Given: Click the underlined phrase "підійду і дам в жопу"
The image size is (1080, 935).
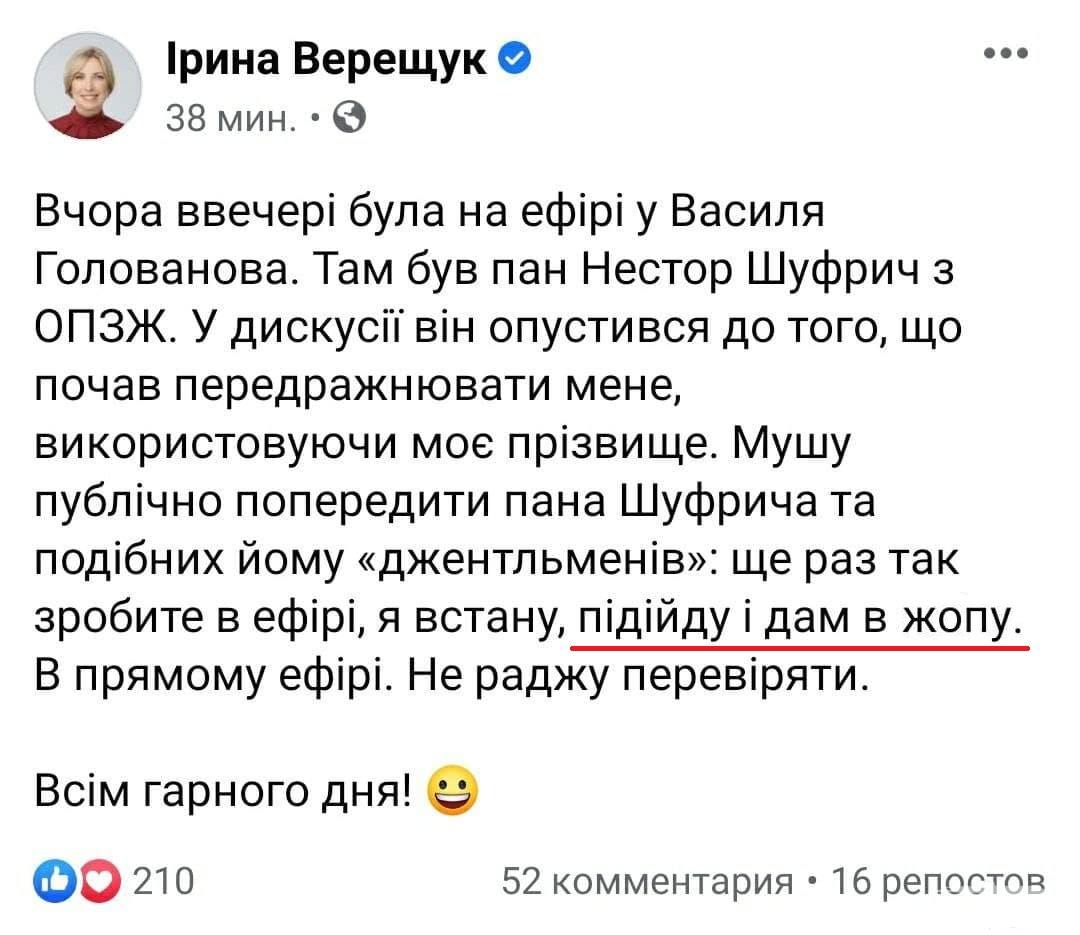Looking at the screenshot, I should (x=799, y=618).
